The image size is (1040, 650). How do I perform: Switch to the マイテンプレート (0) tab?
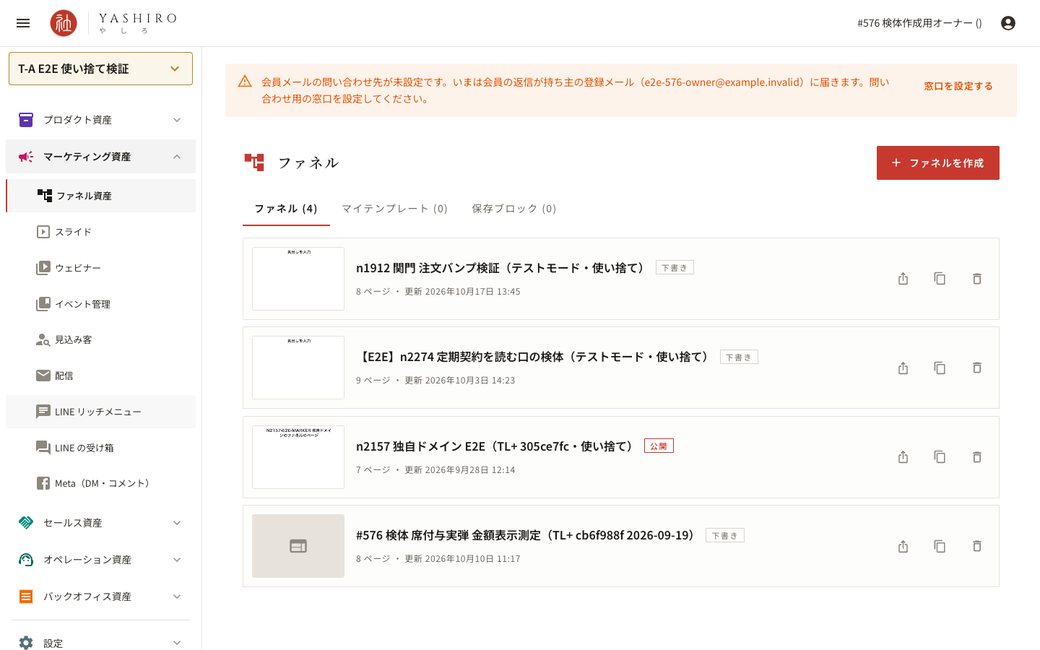[394, 208]
